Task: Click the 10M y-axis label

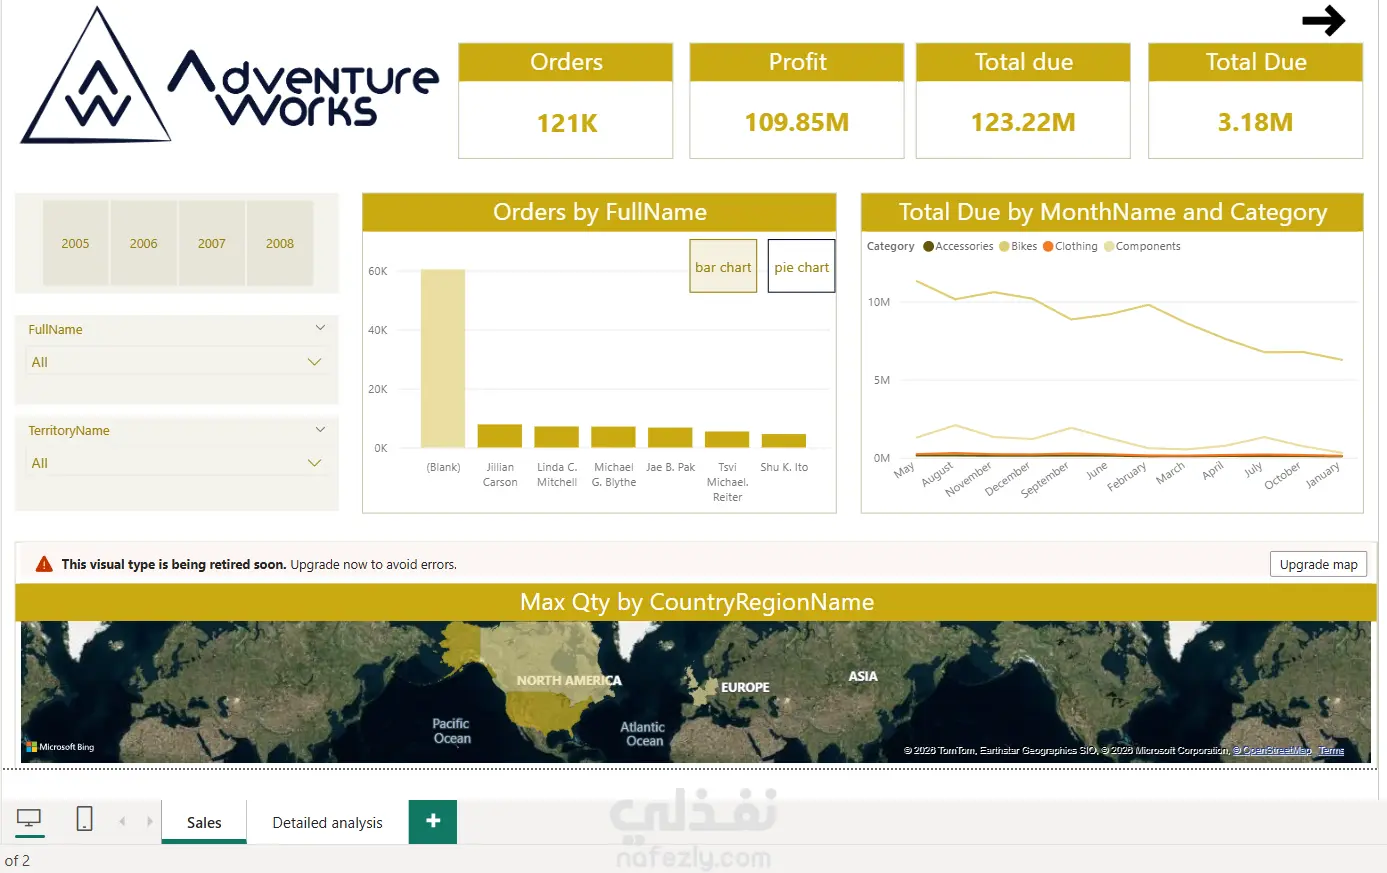Action: pos(879,302)
